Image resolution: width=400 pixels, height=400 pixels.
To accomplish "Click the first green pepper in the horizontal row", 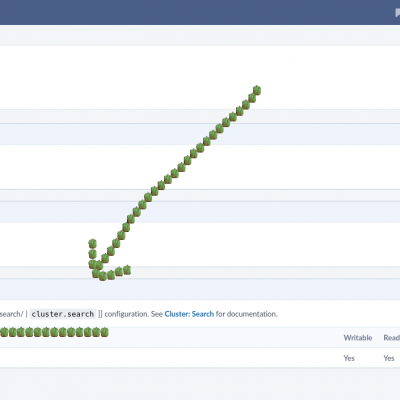I will (4, 332).
